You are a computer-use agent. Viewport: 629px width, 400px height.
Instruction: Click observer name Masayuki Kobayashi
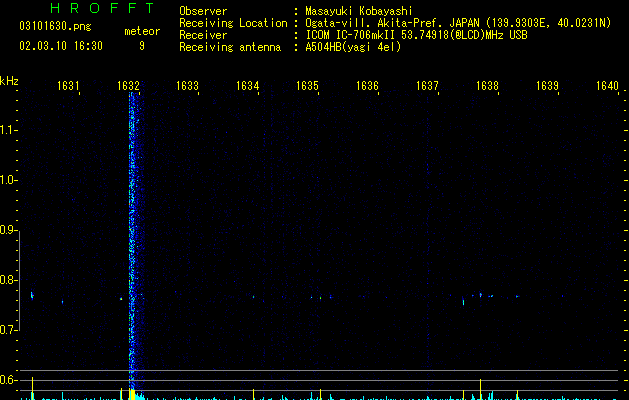[358, 11]
